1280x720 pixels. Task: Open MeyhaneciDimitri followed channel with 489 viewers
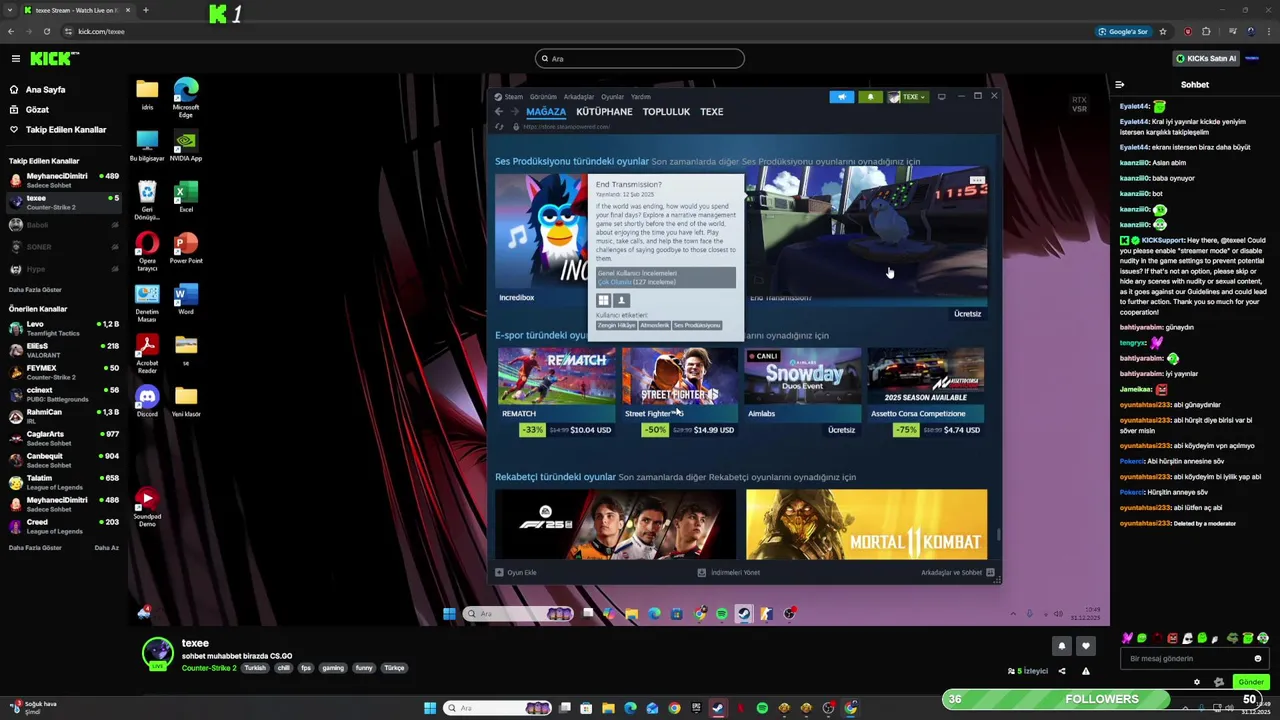coord(64,180)
